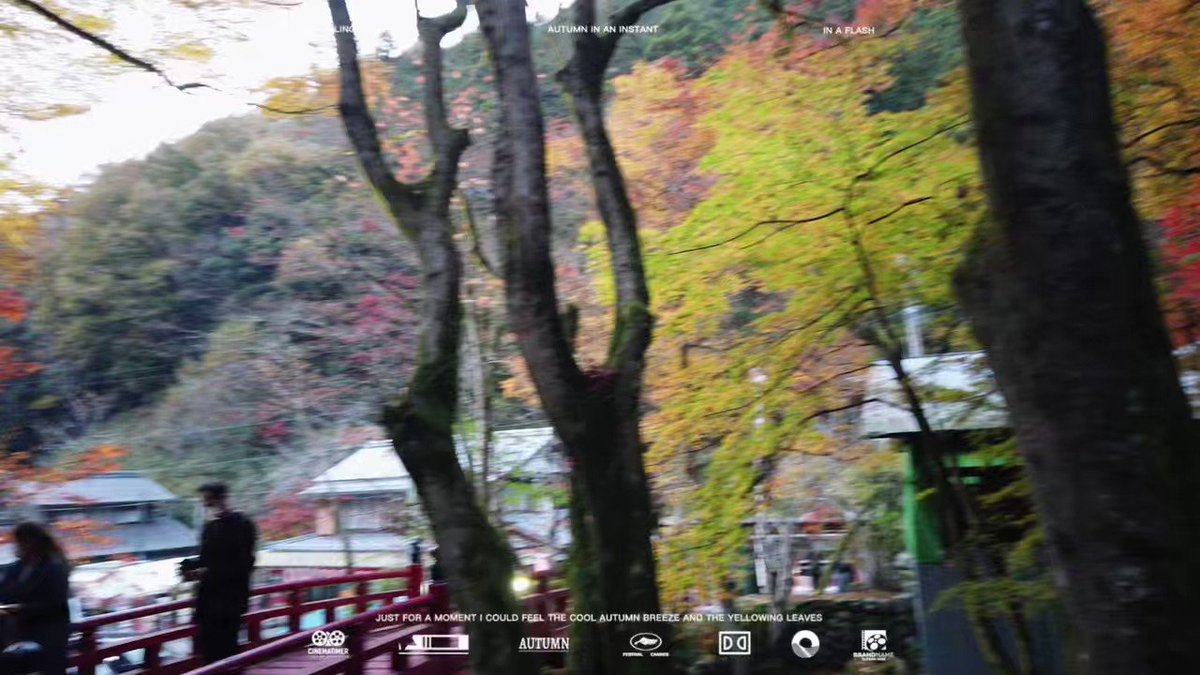The height and width of the screenshot is (675, 1200).
Task: Click the Cinematimer film reel logo
Action: pos(328,642)
